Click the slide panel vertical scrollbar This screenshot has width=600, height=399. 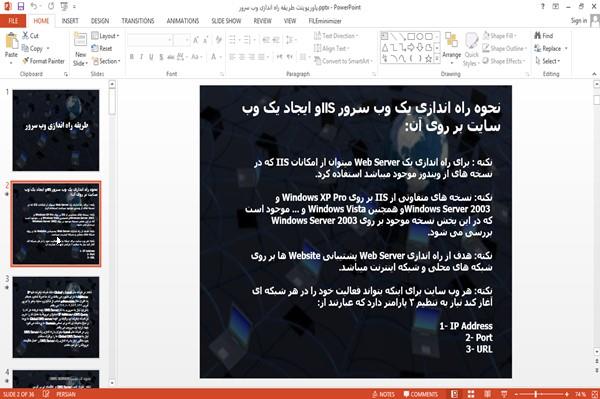tap(112, 233)
